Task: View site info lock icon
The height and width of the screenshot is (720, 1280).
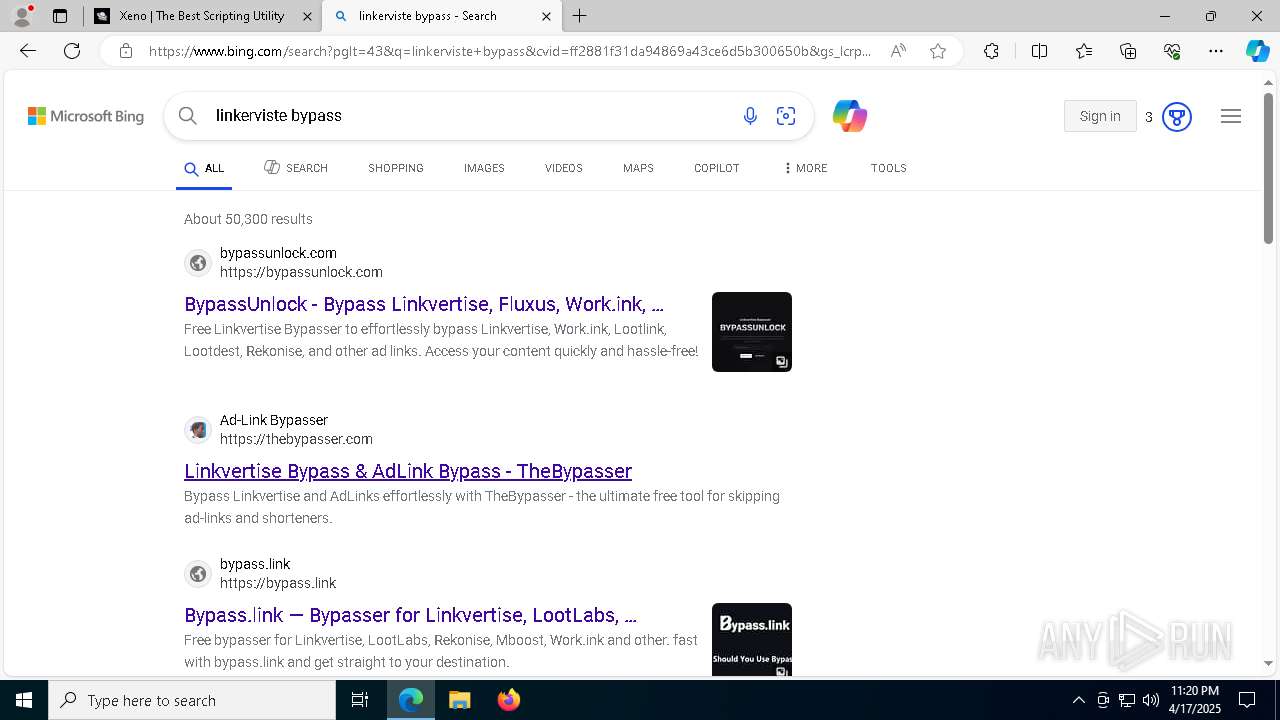Action: 126,51
